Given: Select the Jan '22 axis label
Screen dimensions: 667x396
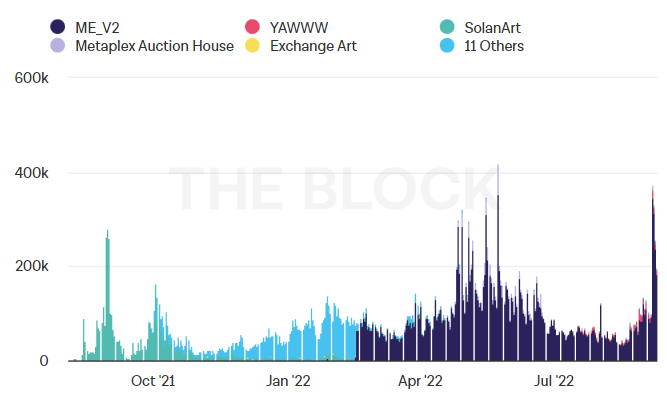Looking at the screenshot, I should pyautogui.click(x=288, y=381).
